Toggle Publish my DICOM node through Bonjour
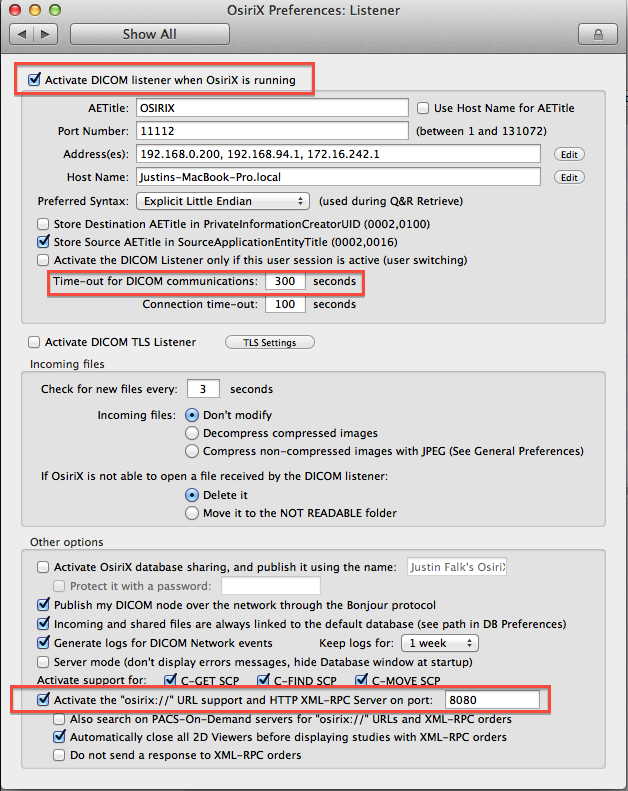 coord(43,604)
